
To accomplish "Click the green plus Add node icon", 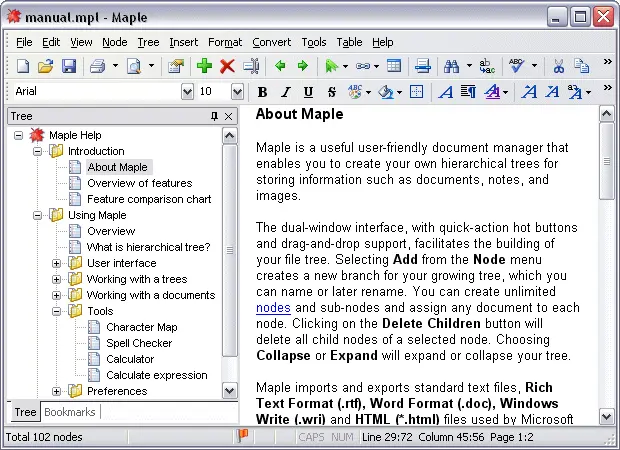I will click(x=204, y=66).
